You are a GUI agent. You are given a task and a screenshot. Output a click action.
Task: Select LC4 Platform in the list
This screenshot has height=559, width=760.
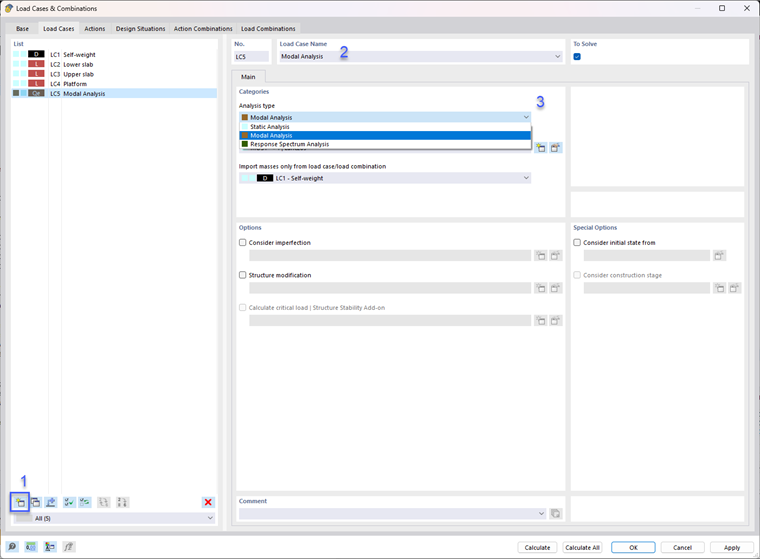[x=114, y=83]
